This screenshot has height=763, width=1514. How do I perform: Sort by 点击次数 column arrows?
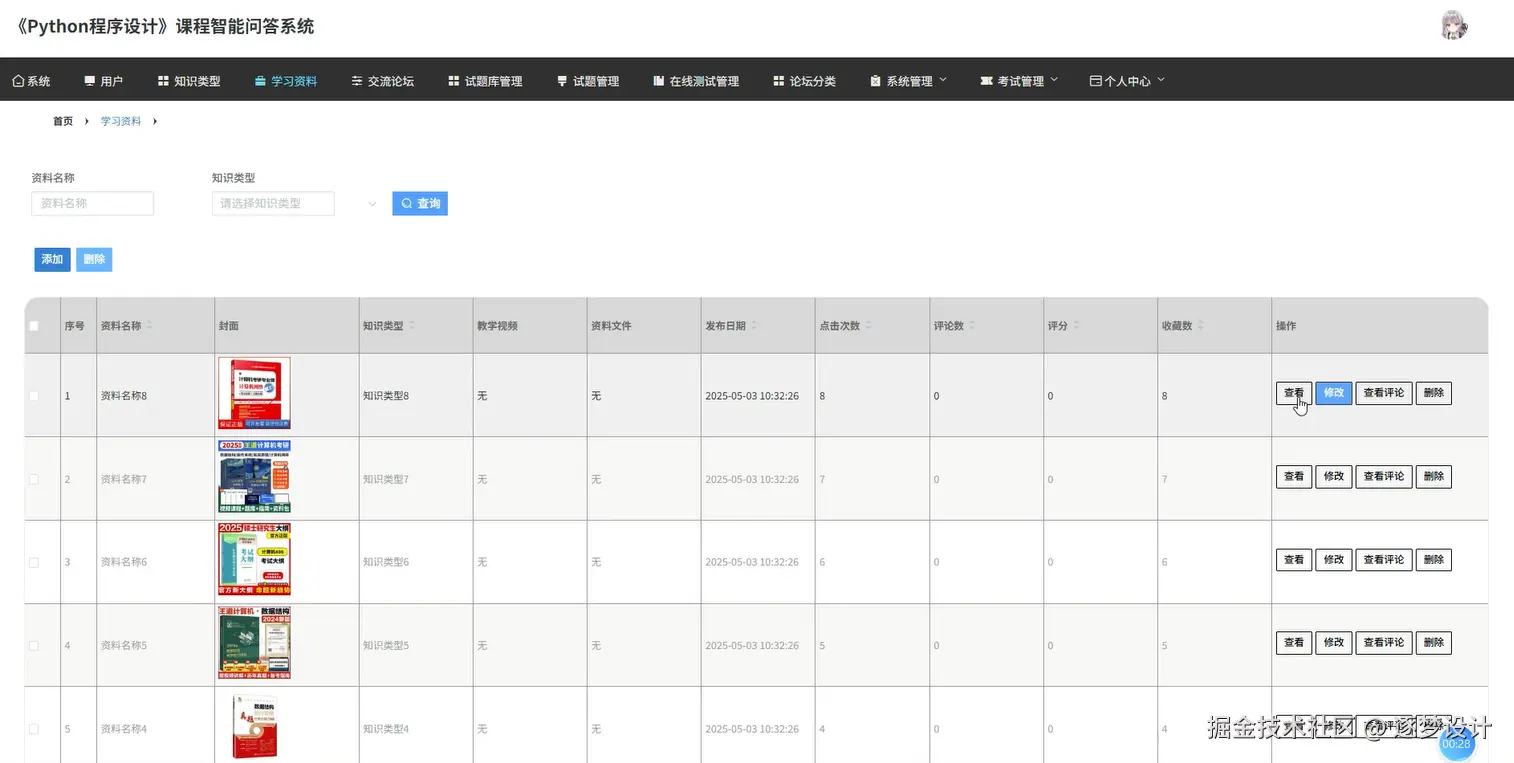point(868,326)
